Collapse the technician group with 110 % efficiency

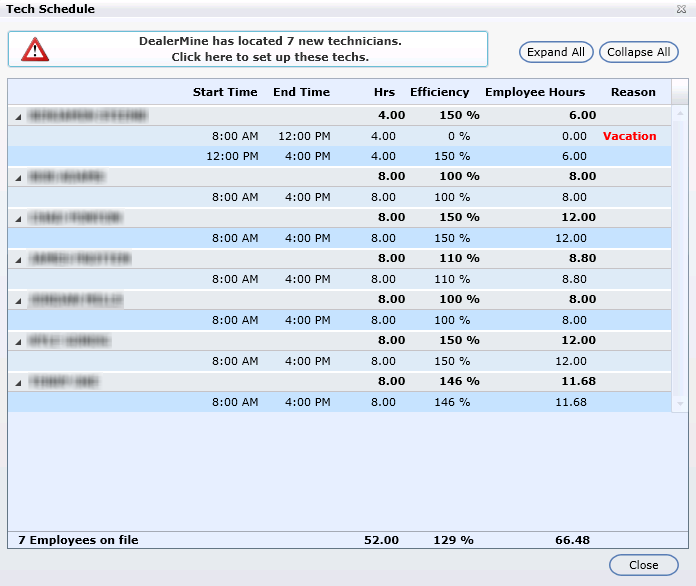pyautogui.click(x=17, y=259)
